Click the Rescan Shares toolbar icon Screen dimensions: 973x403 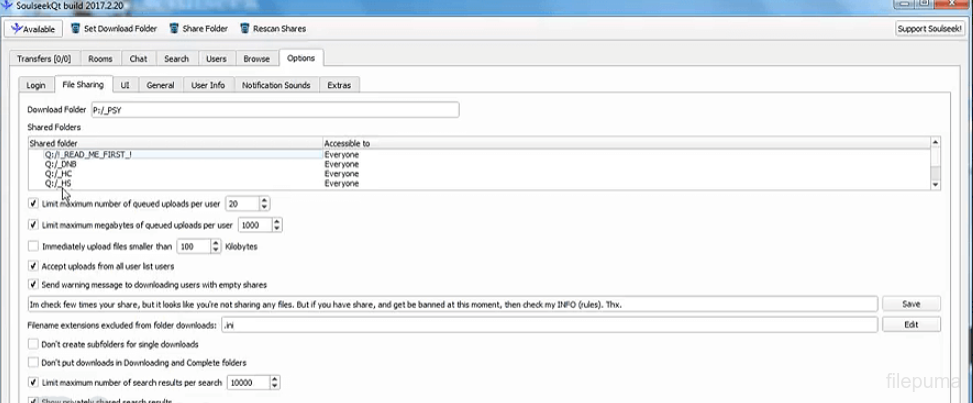[x=245, y=29]
